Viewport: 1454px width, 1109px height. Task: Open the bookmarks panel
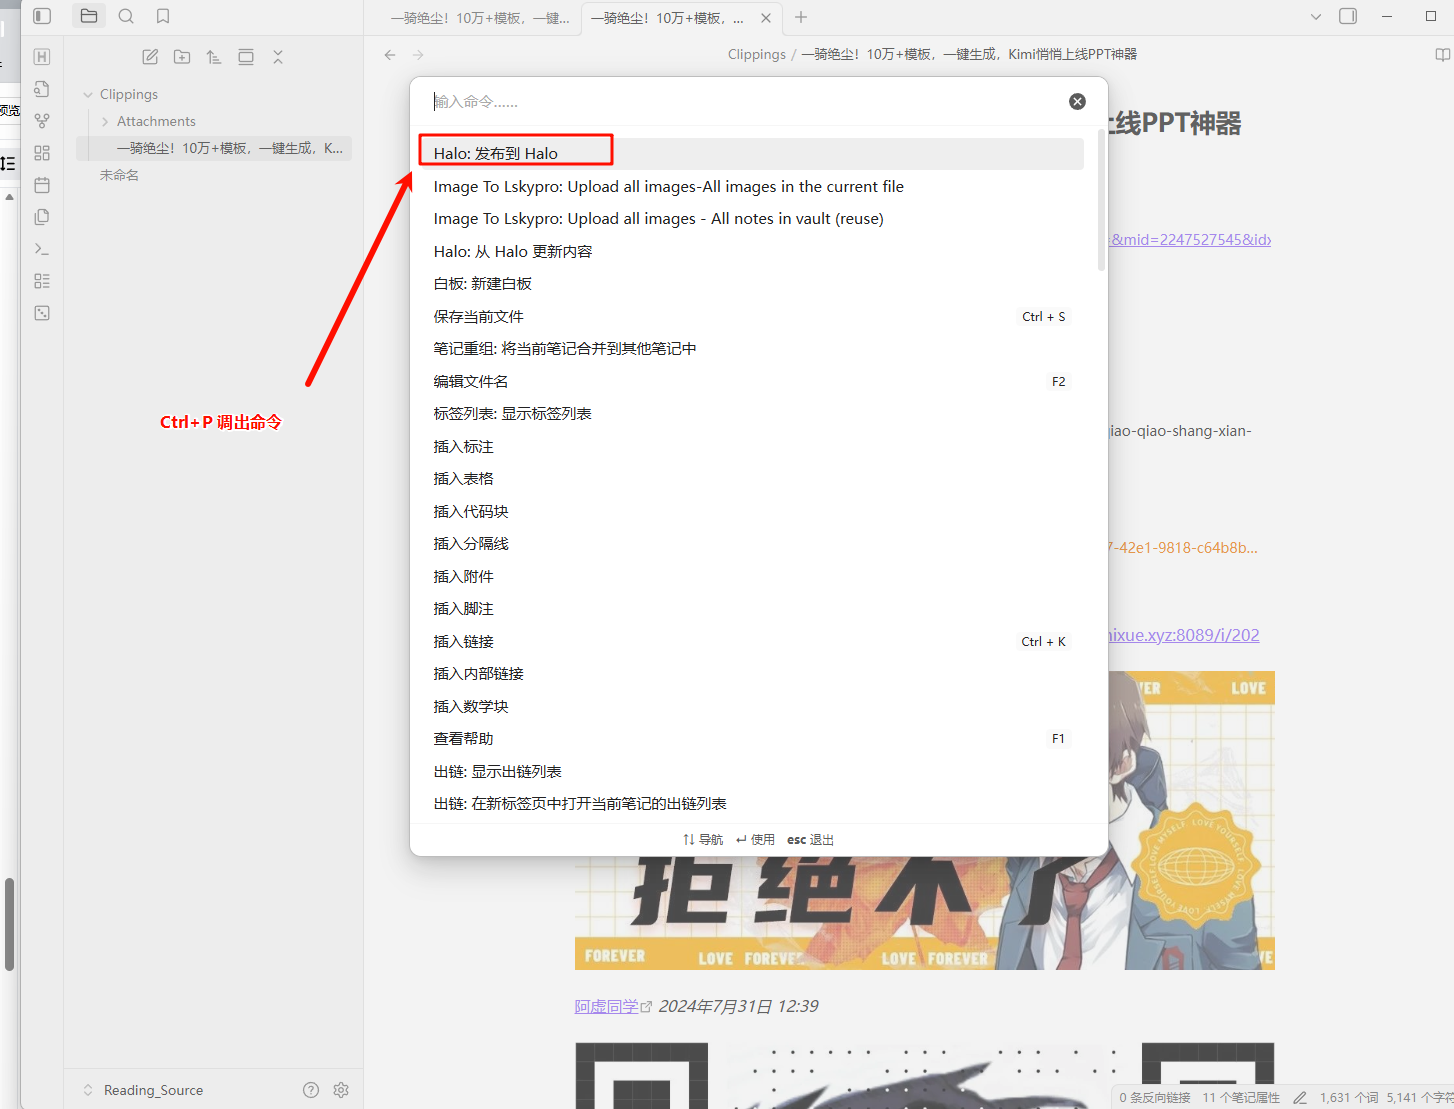point(163,16)
